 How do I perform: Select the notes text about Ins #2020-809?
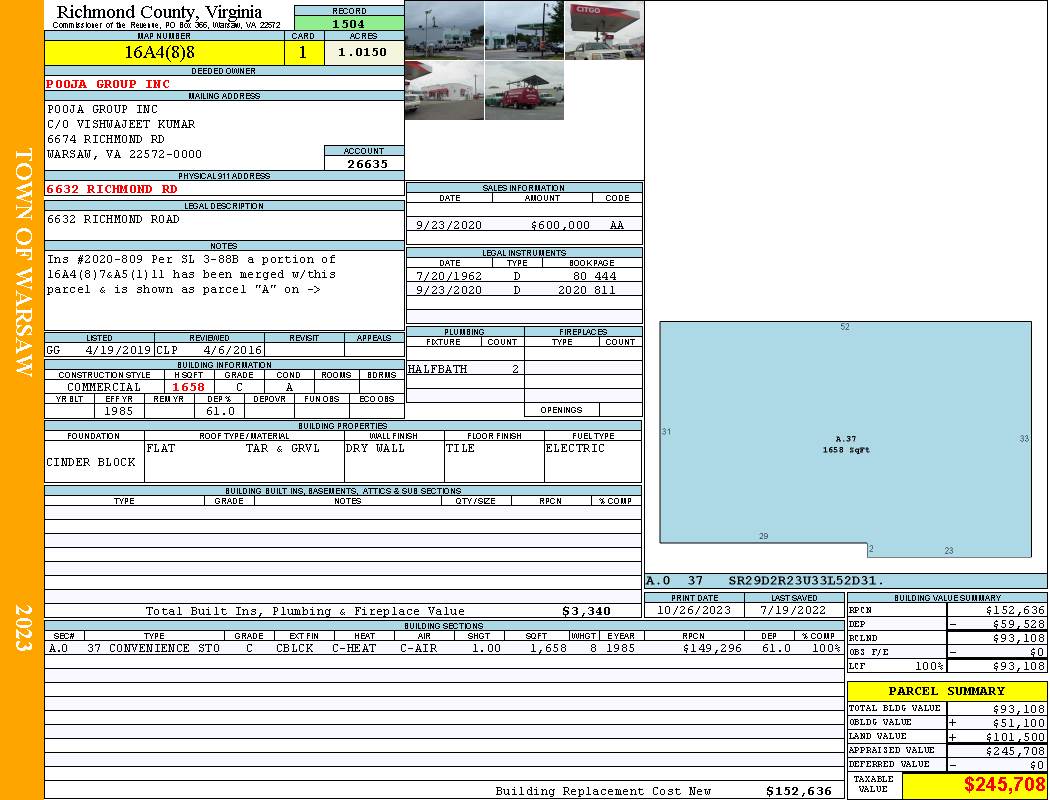[190, 274]
